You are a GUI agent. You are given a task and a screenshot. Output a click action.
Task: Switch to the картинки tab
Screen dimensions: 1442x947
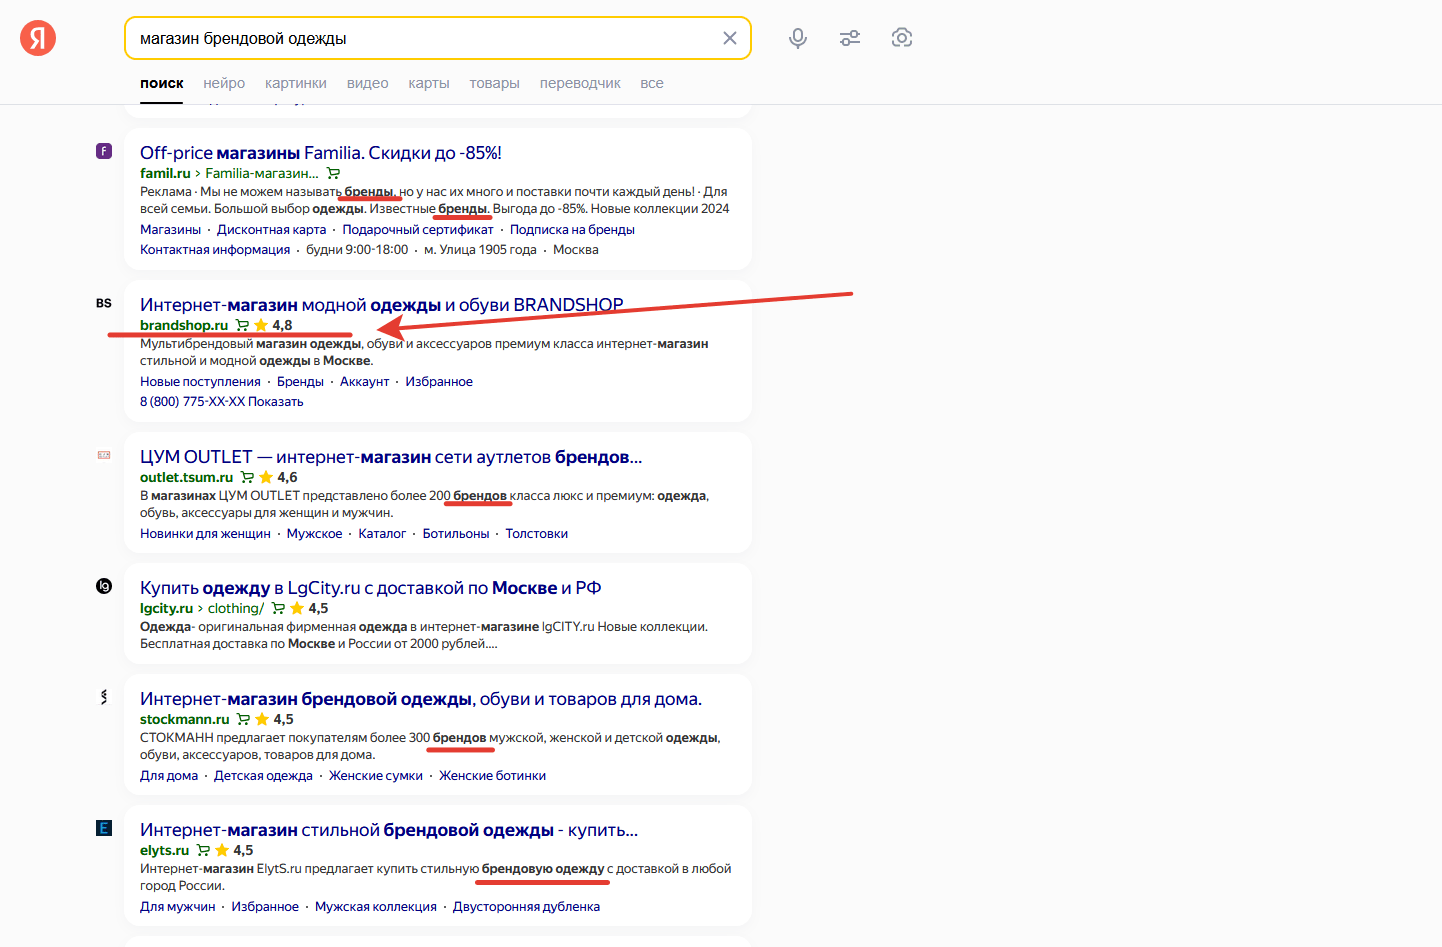[x=296, y=83]
